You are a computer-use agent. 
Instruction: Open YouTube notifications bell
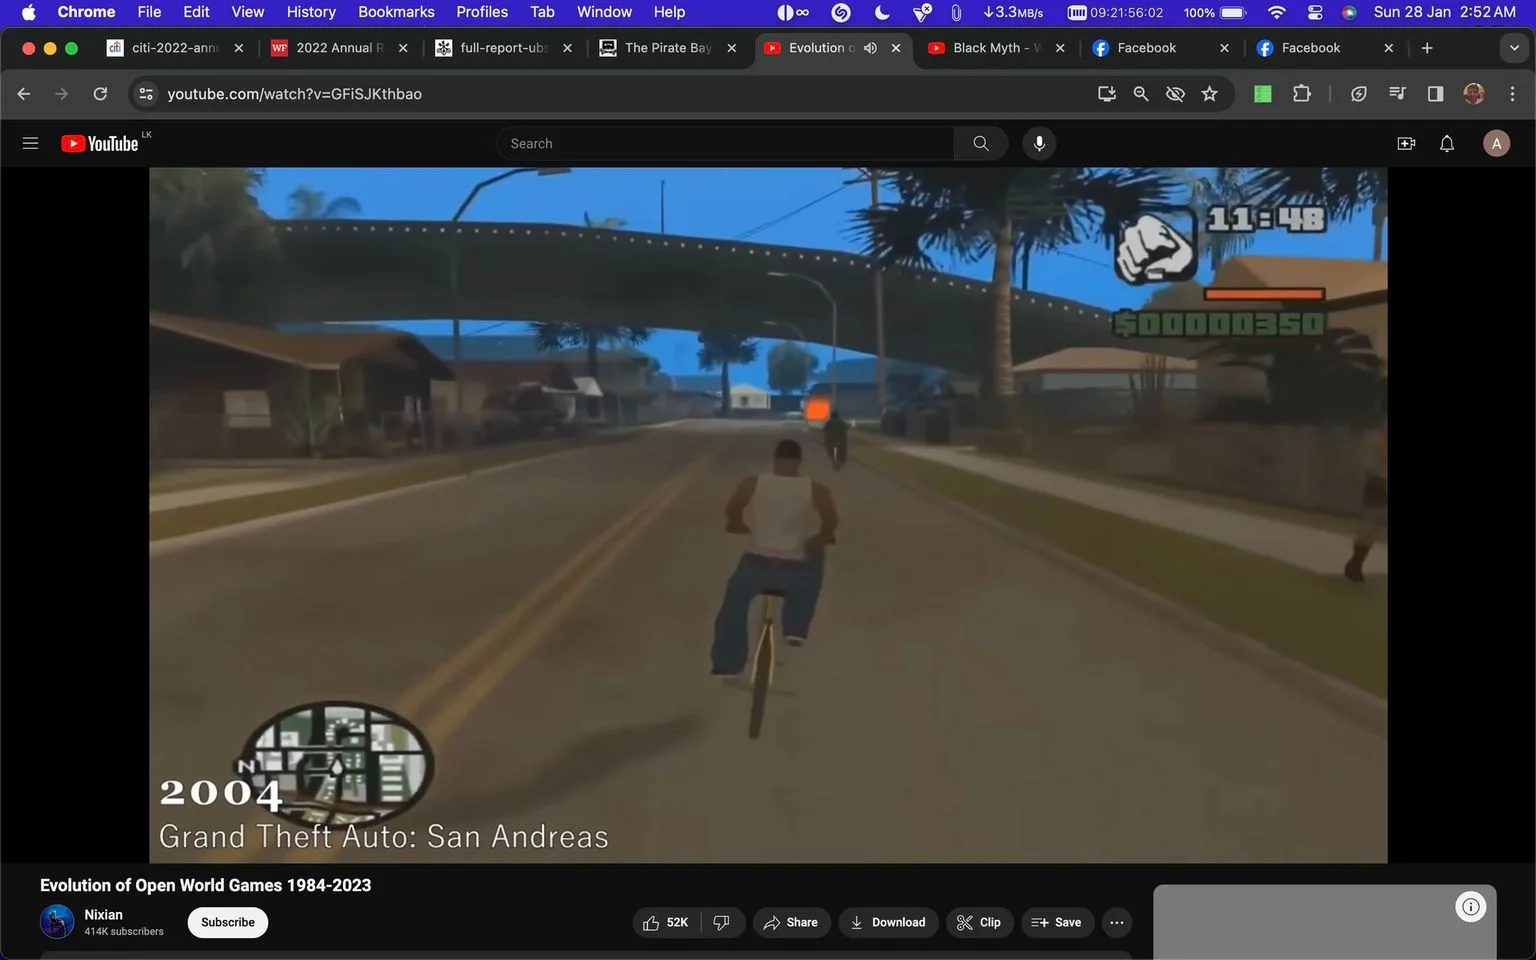pos(1447,143)
